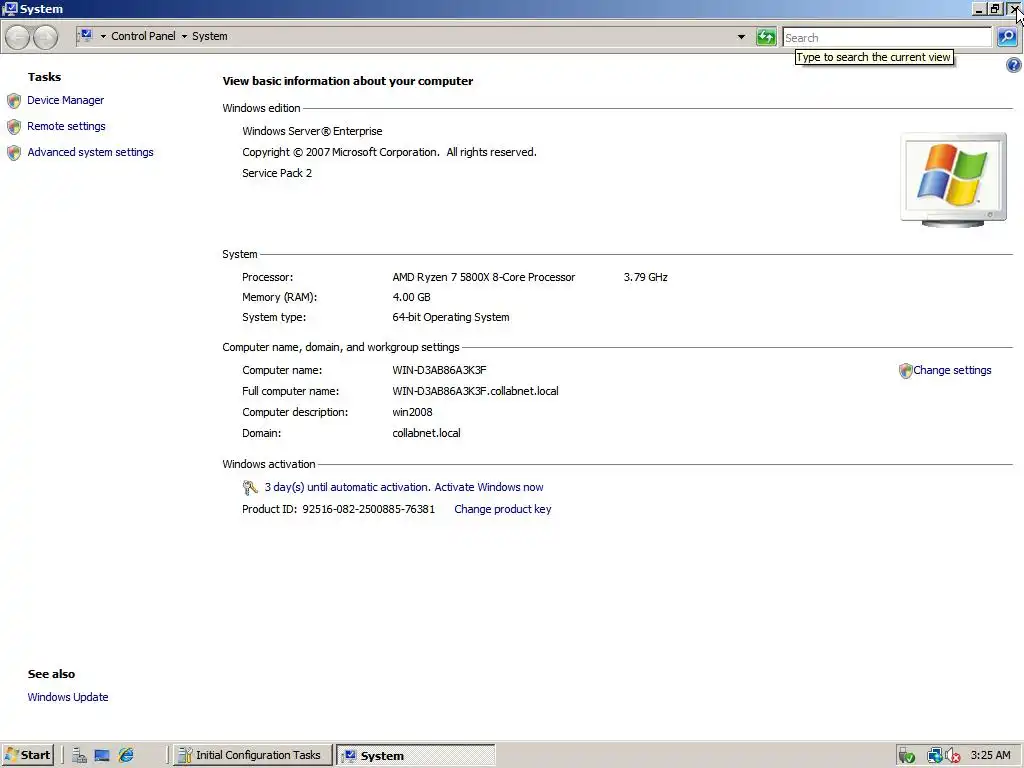Viewport: 1024px width, 768px height.
Task: Click the shield icon beside Advanced system settings
Action: [14, 153]
